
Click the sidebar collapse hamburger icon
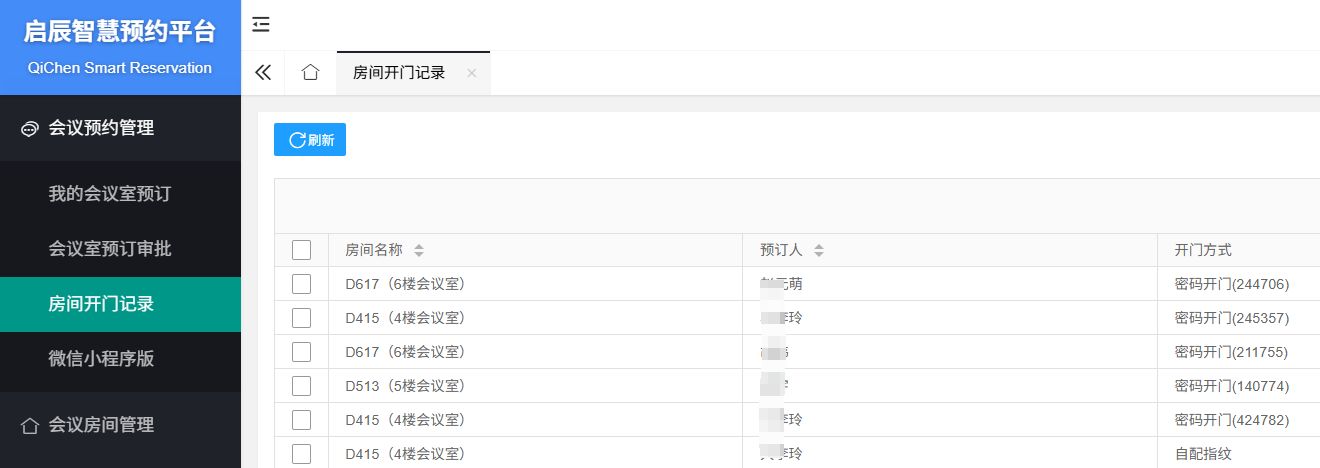pos(261,25)
